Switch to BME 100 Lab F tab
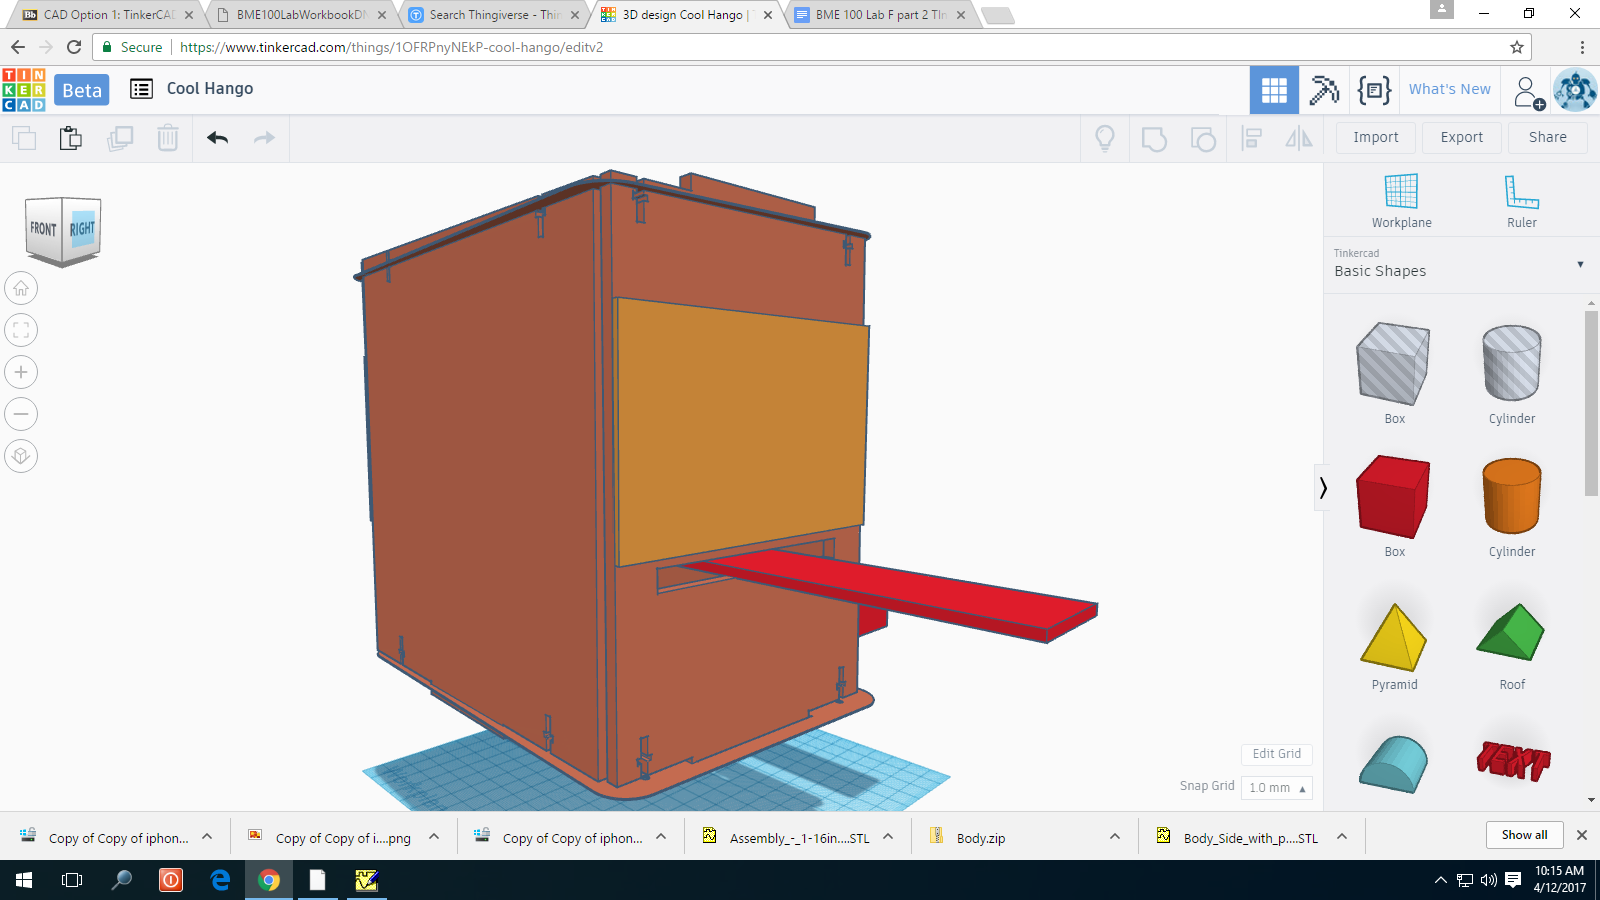Image resolution: width=1600 pixels, height=900 pixels. click(880, 15)
